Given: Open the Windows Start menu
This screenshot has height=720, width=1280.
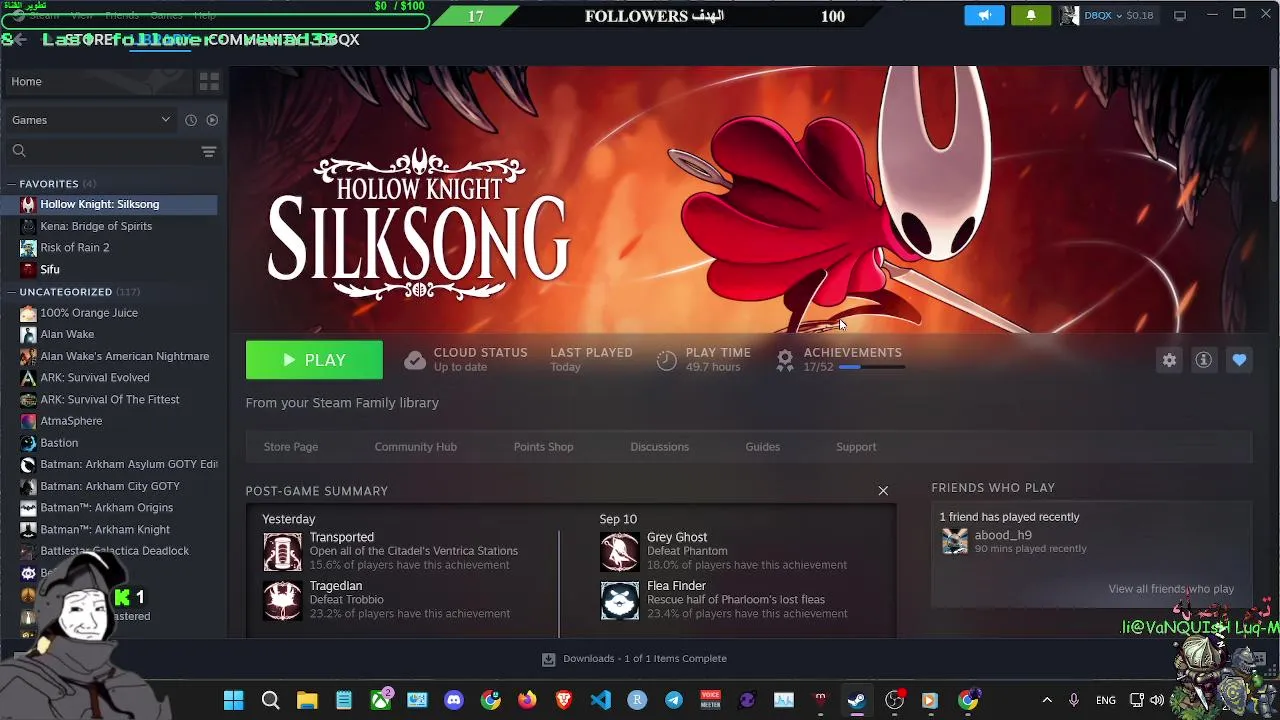Looking at the screenshot, I should click(233, 700).
